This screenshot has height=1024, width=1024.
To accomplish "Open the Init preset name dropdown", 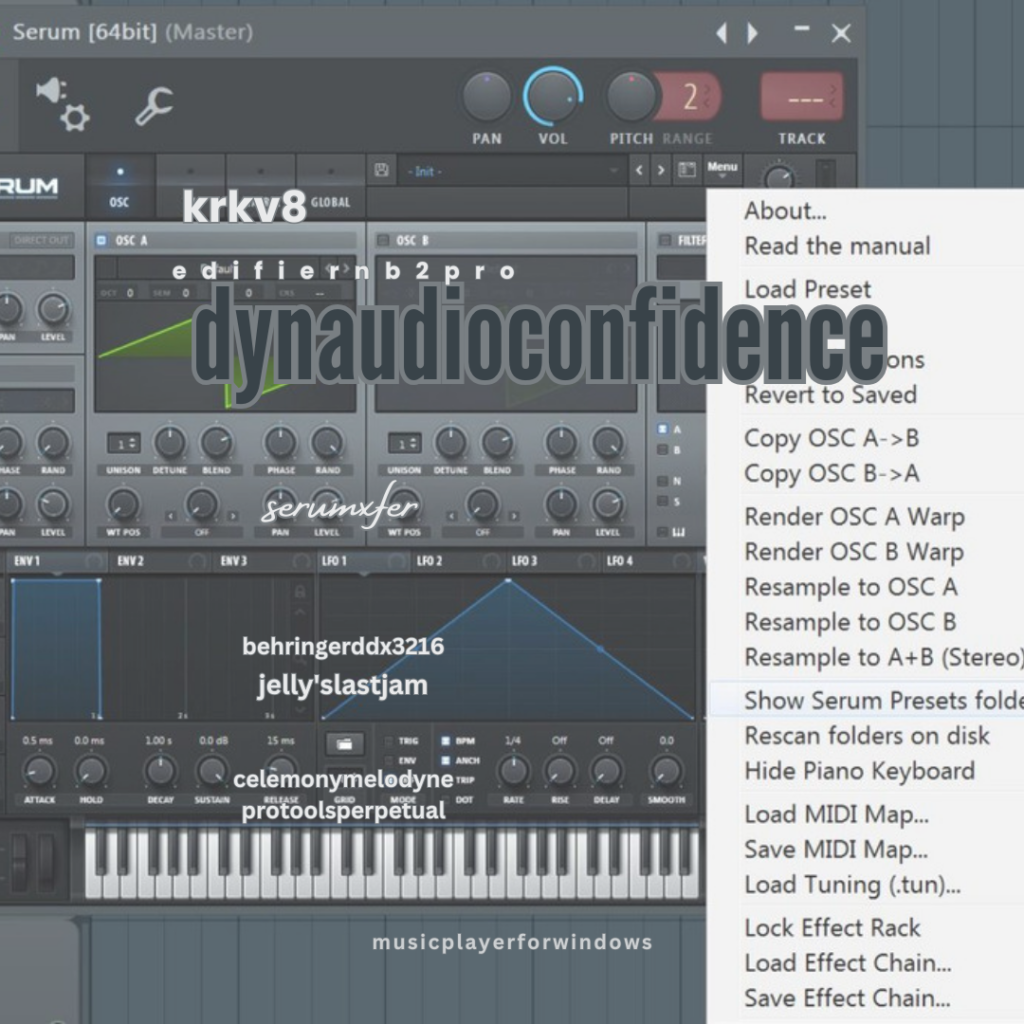I will click(x=512, y=171).
